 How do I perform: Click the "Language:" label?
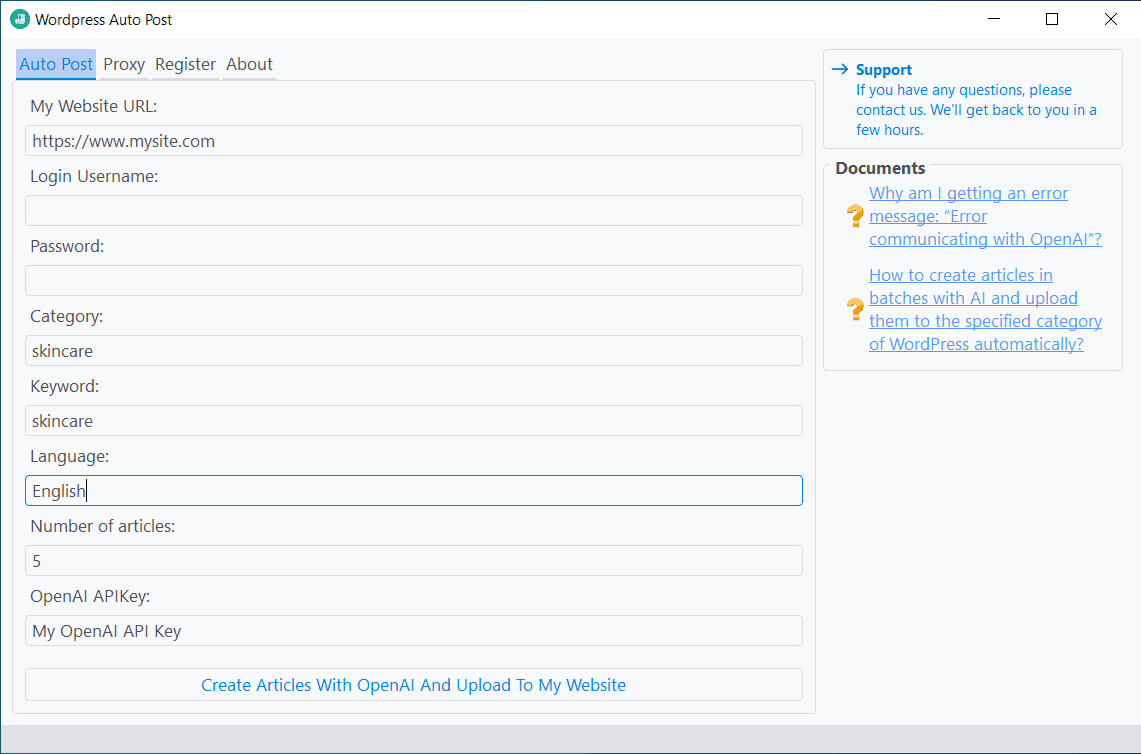coord(69,456)
